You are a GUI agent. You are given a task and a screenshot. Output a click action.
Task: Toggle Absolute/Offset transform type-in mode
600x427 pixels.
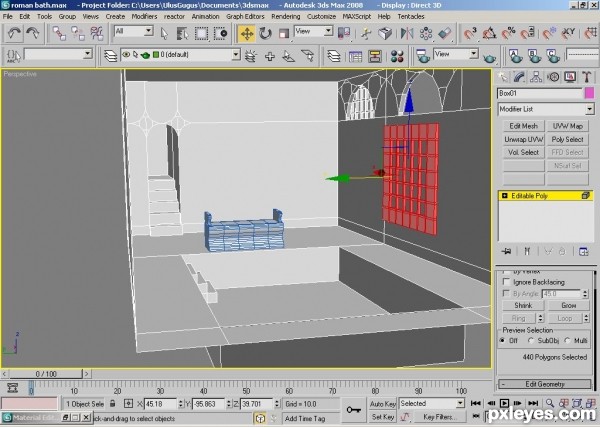coord(128,403)
